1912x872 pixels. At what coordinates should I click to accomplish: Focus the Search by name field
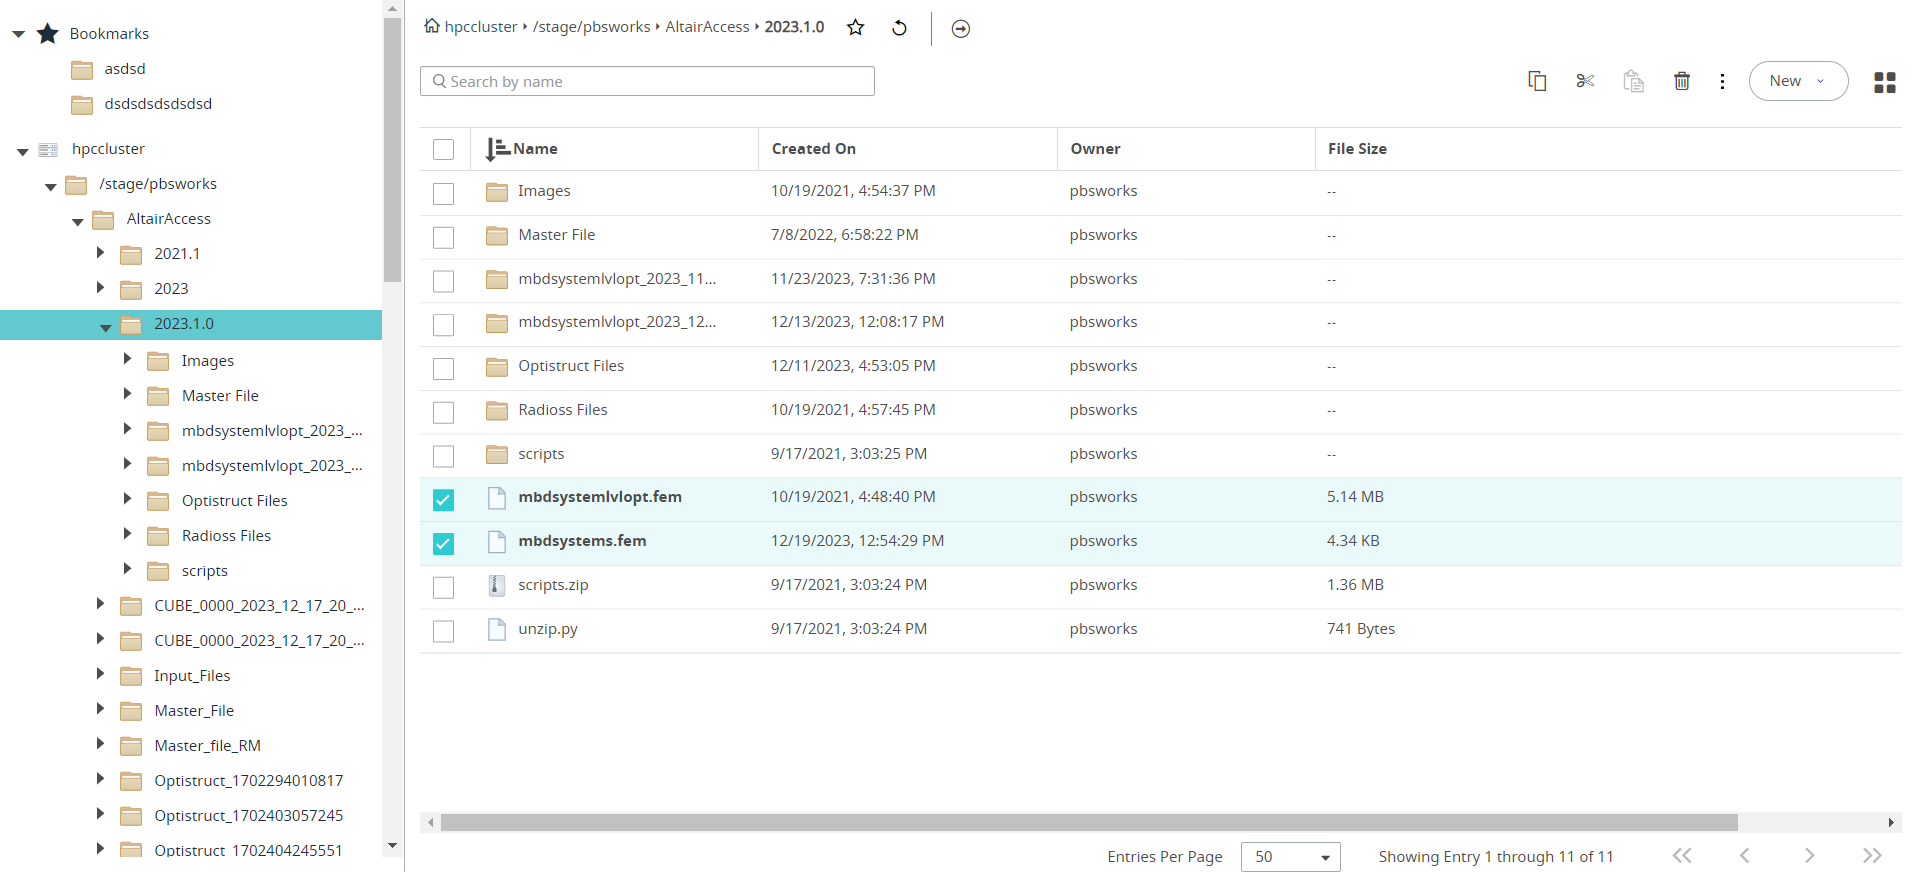[x=647, y=81]
